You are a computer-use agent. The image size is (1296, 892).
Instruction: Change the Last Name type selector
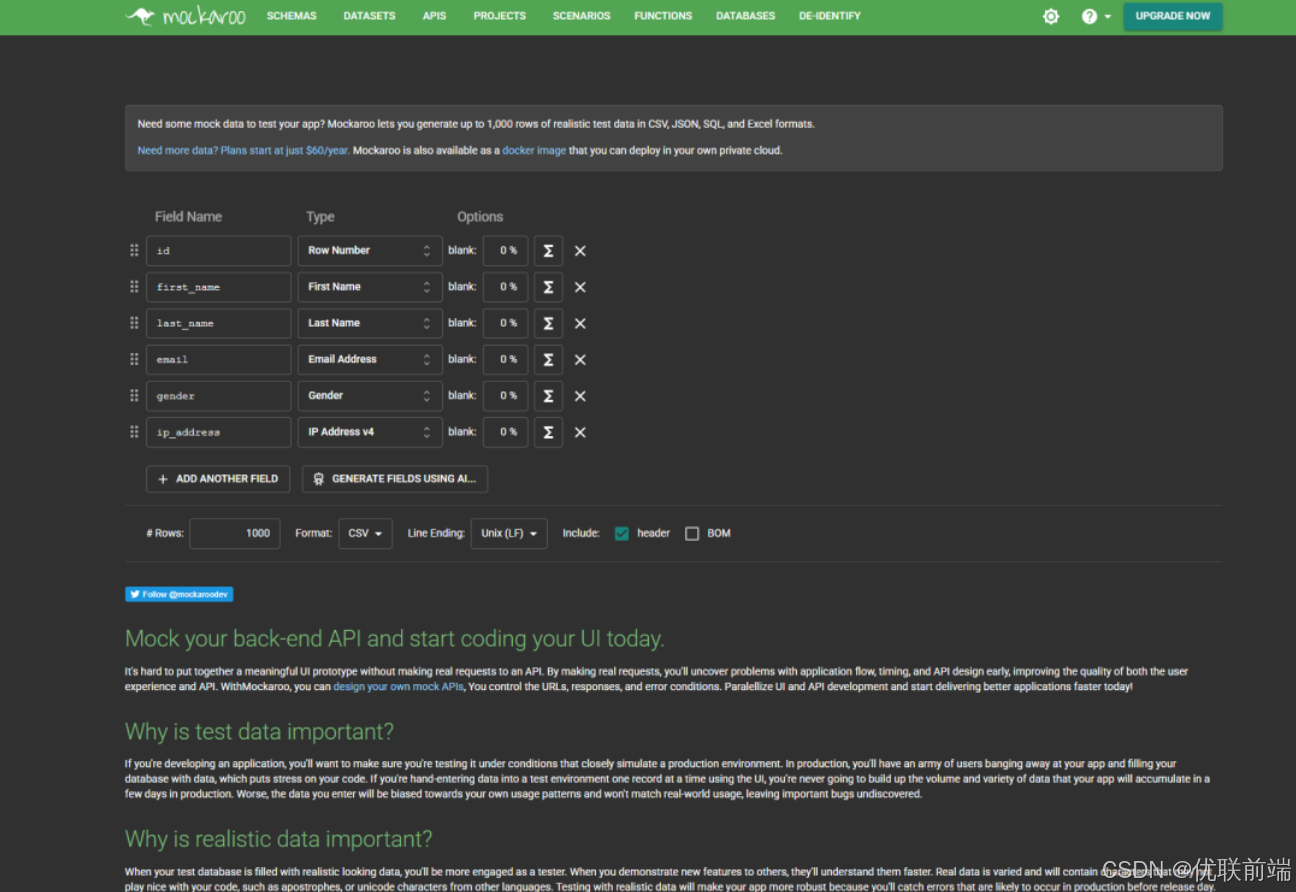click(x=370, y=323)
